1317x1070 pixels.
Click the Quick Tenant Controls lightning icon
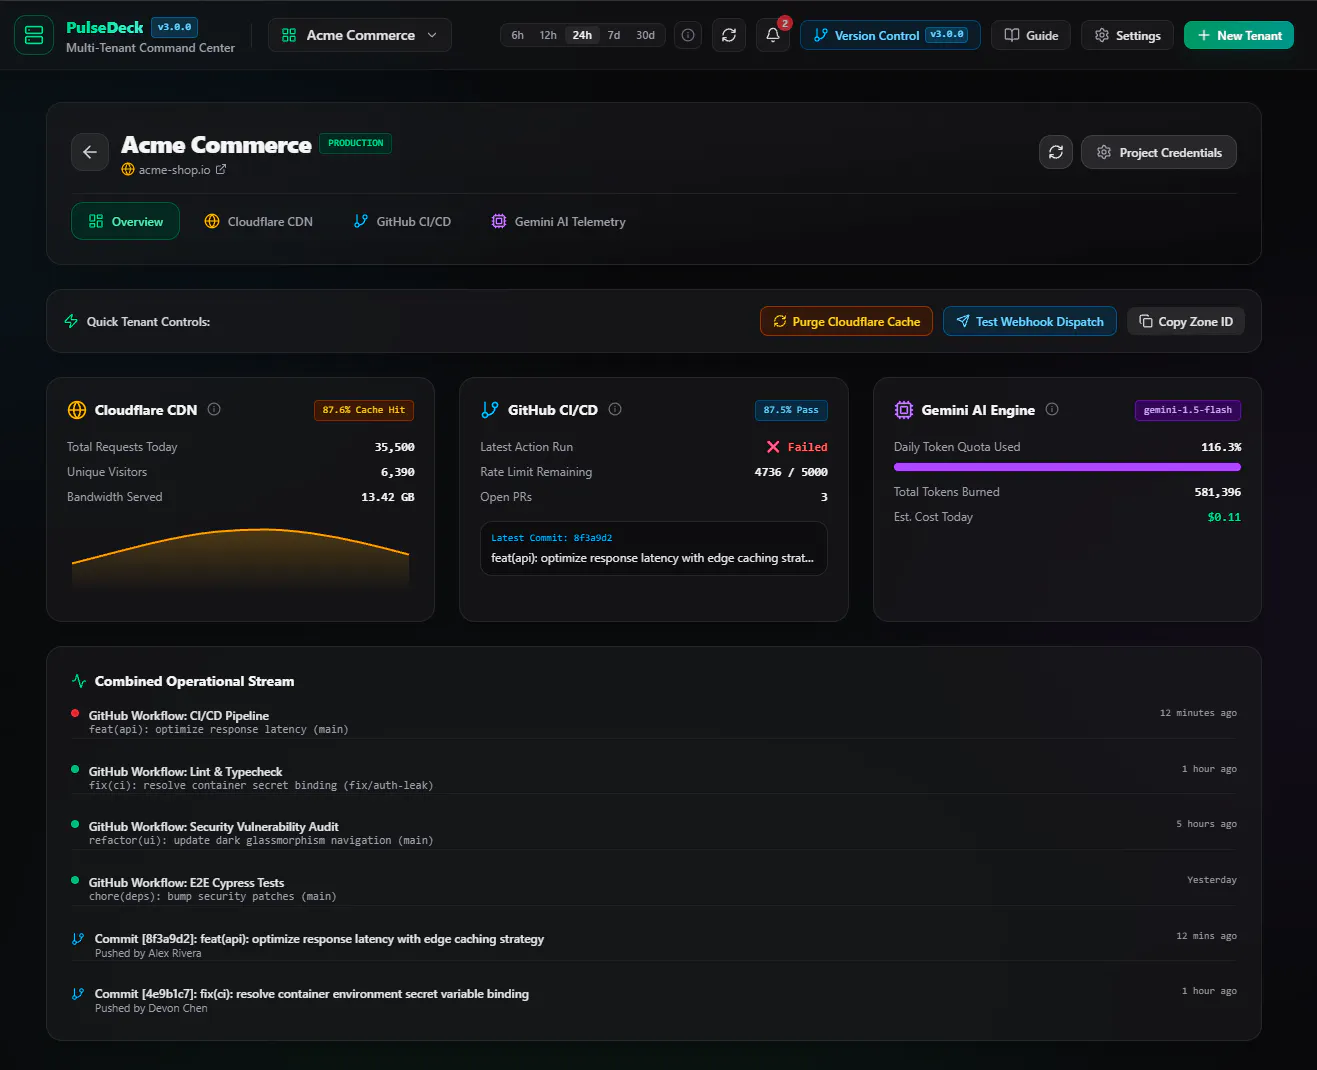(x=71, y=321)
